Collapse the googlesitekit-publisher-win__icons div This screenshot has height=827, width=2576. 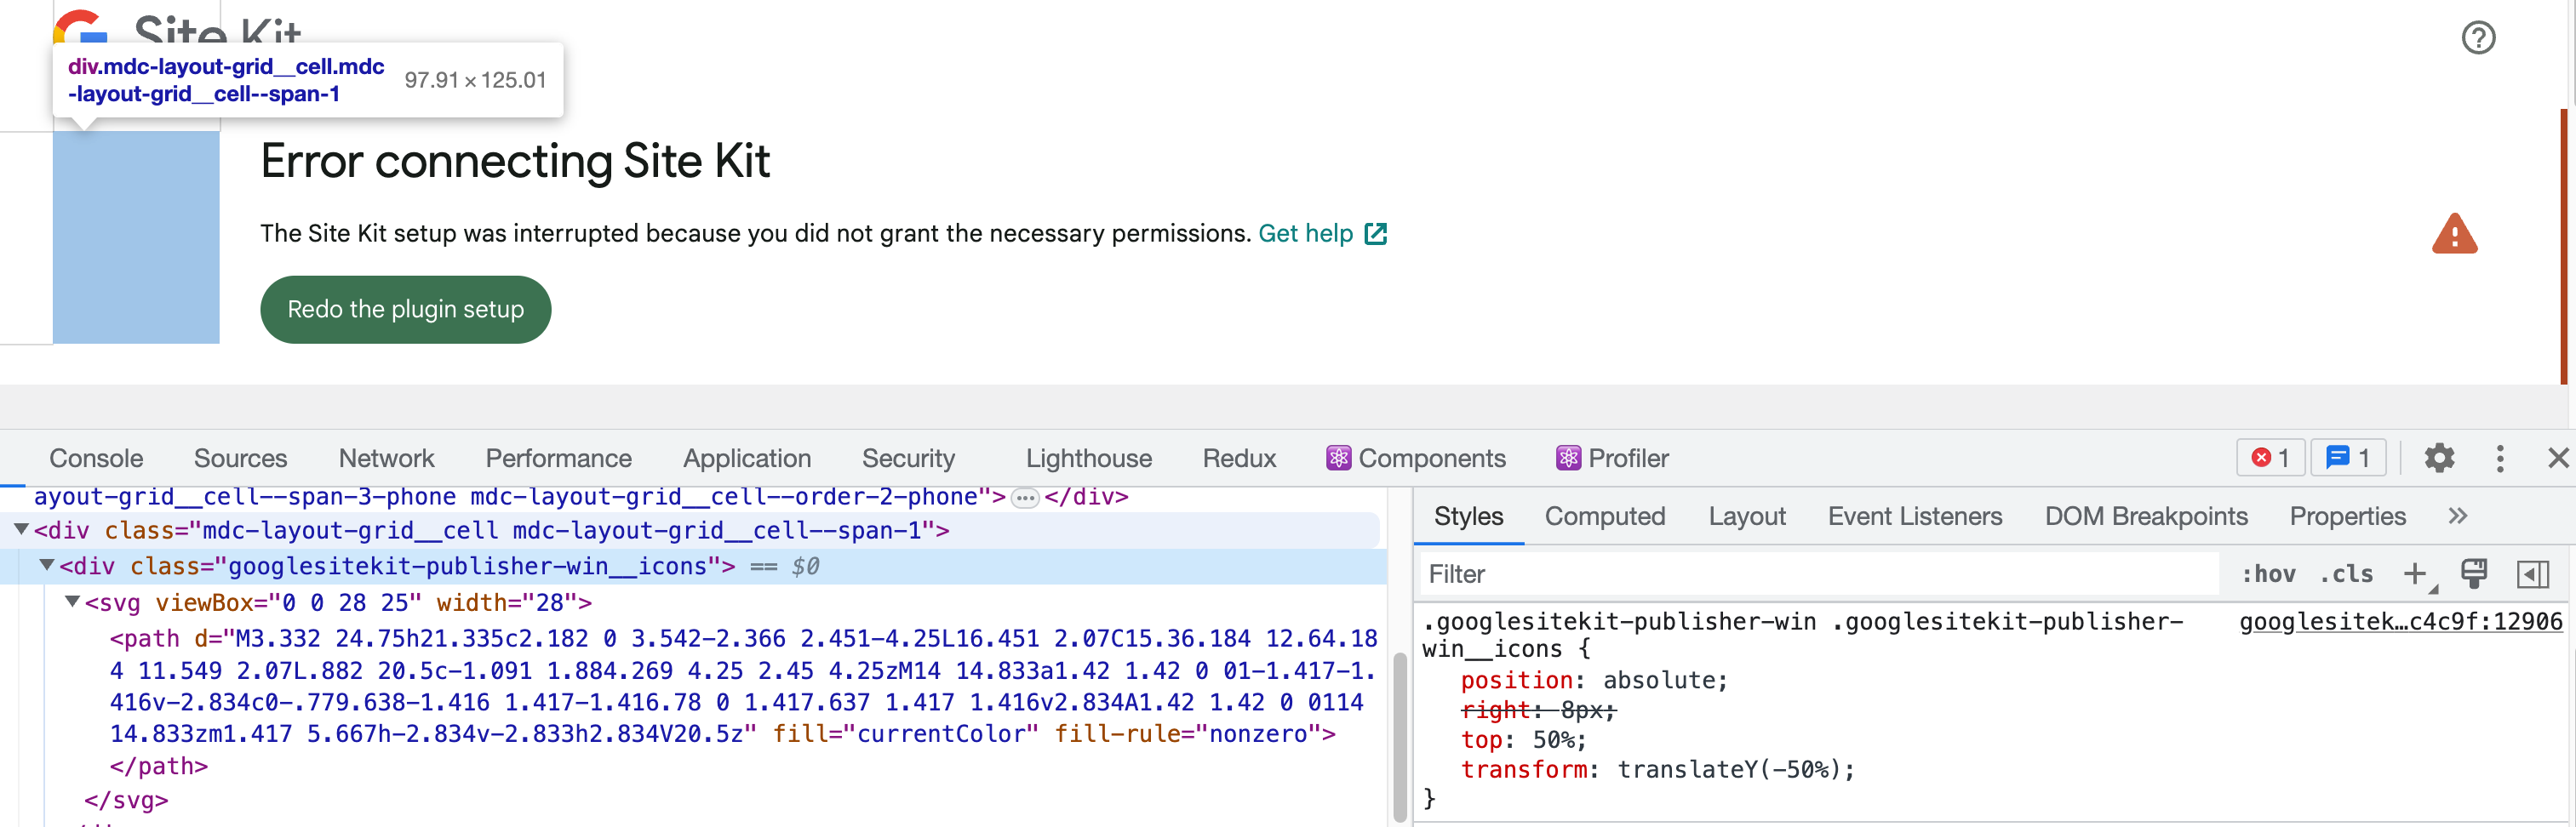coord(46,566)
